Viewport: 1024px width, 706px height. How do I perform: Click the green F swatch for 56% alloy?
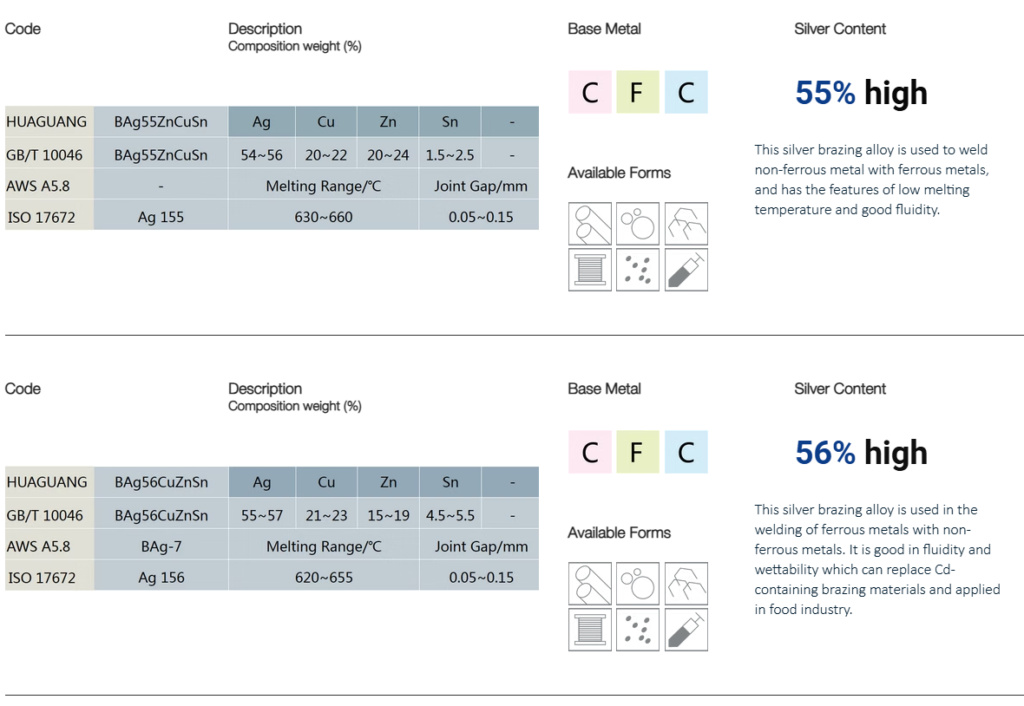click(x=637, y=452)
